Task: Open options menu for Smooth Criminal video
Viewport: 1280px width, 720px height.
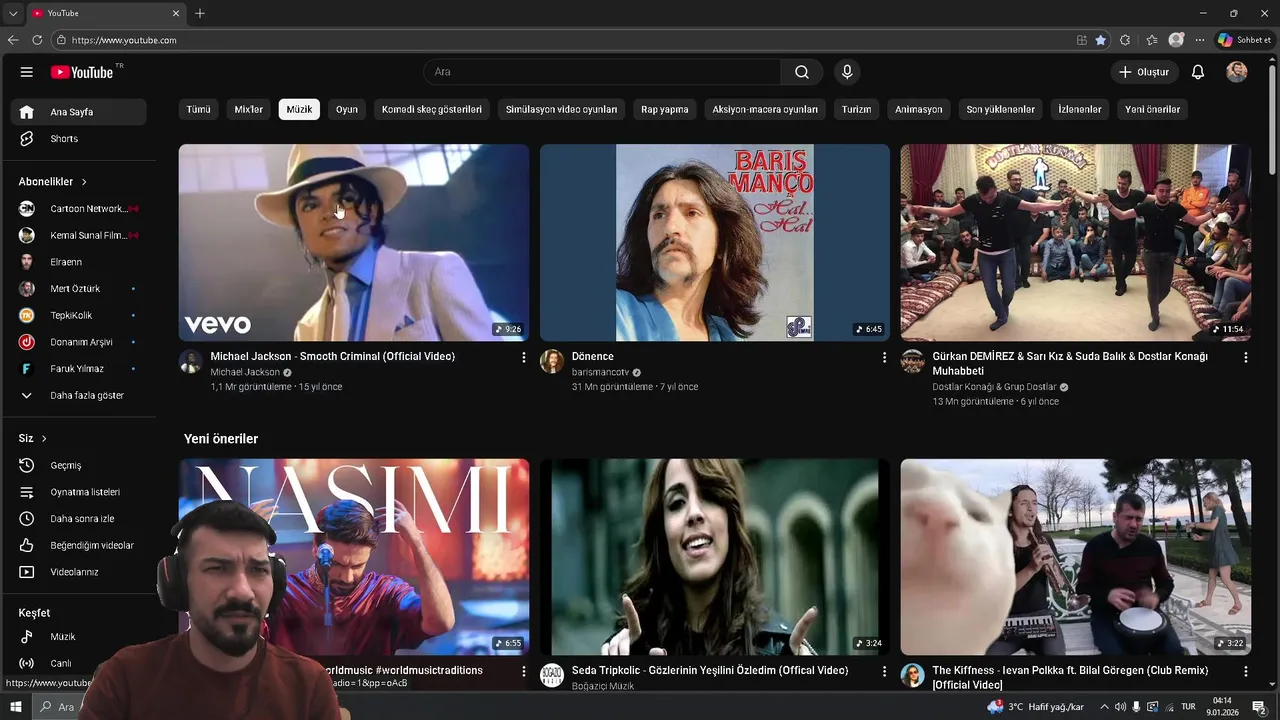Action: pyautogui.click(x=523, y=357)
